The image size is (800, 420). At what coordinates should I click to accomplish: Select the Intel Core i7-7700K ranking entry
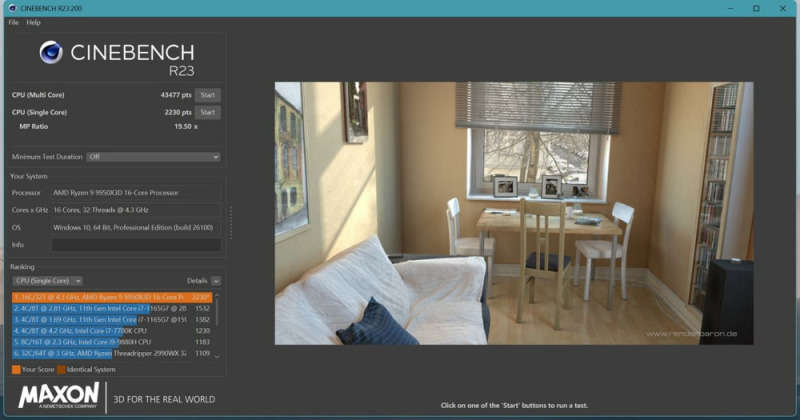pyautogui.click(x=110, y=330)
